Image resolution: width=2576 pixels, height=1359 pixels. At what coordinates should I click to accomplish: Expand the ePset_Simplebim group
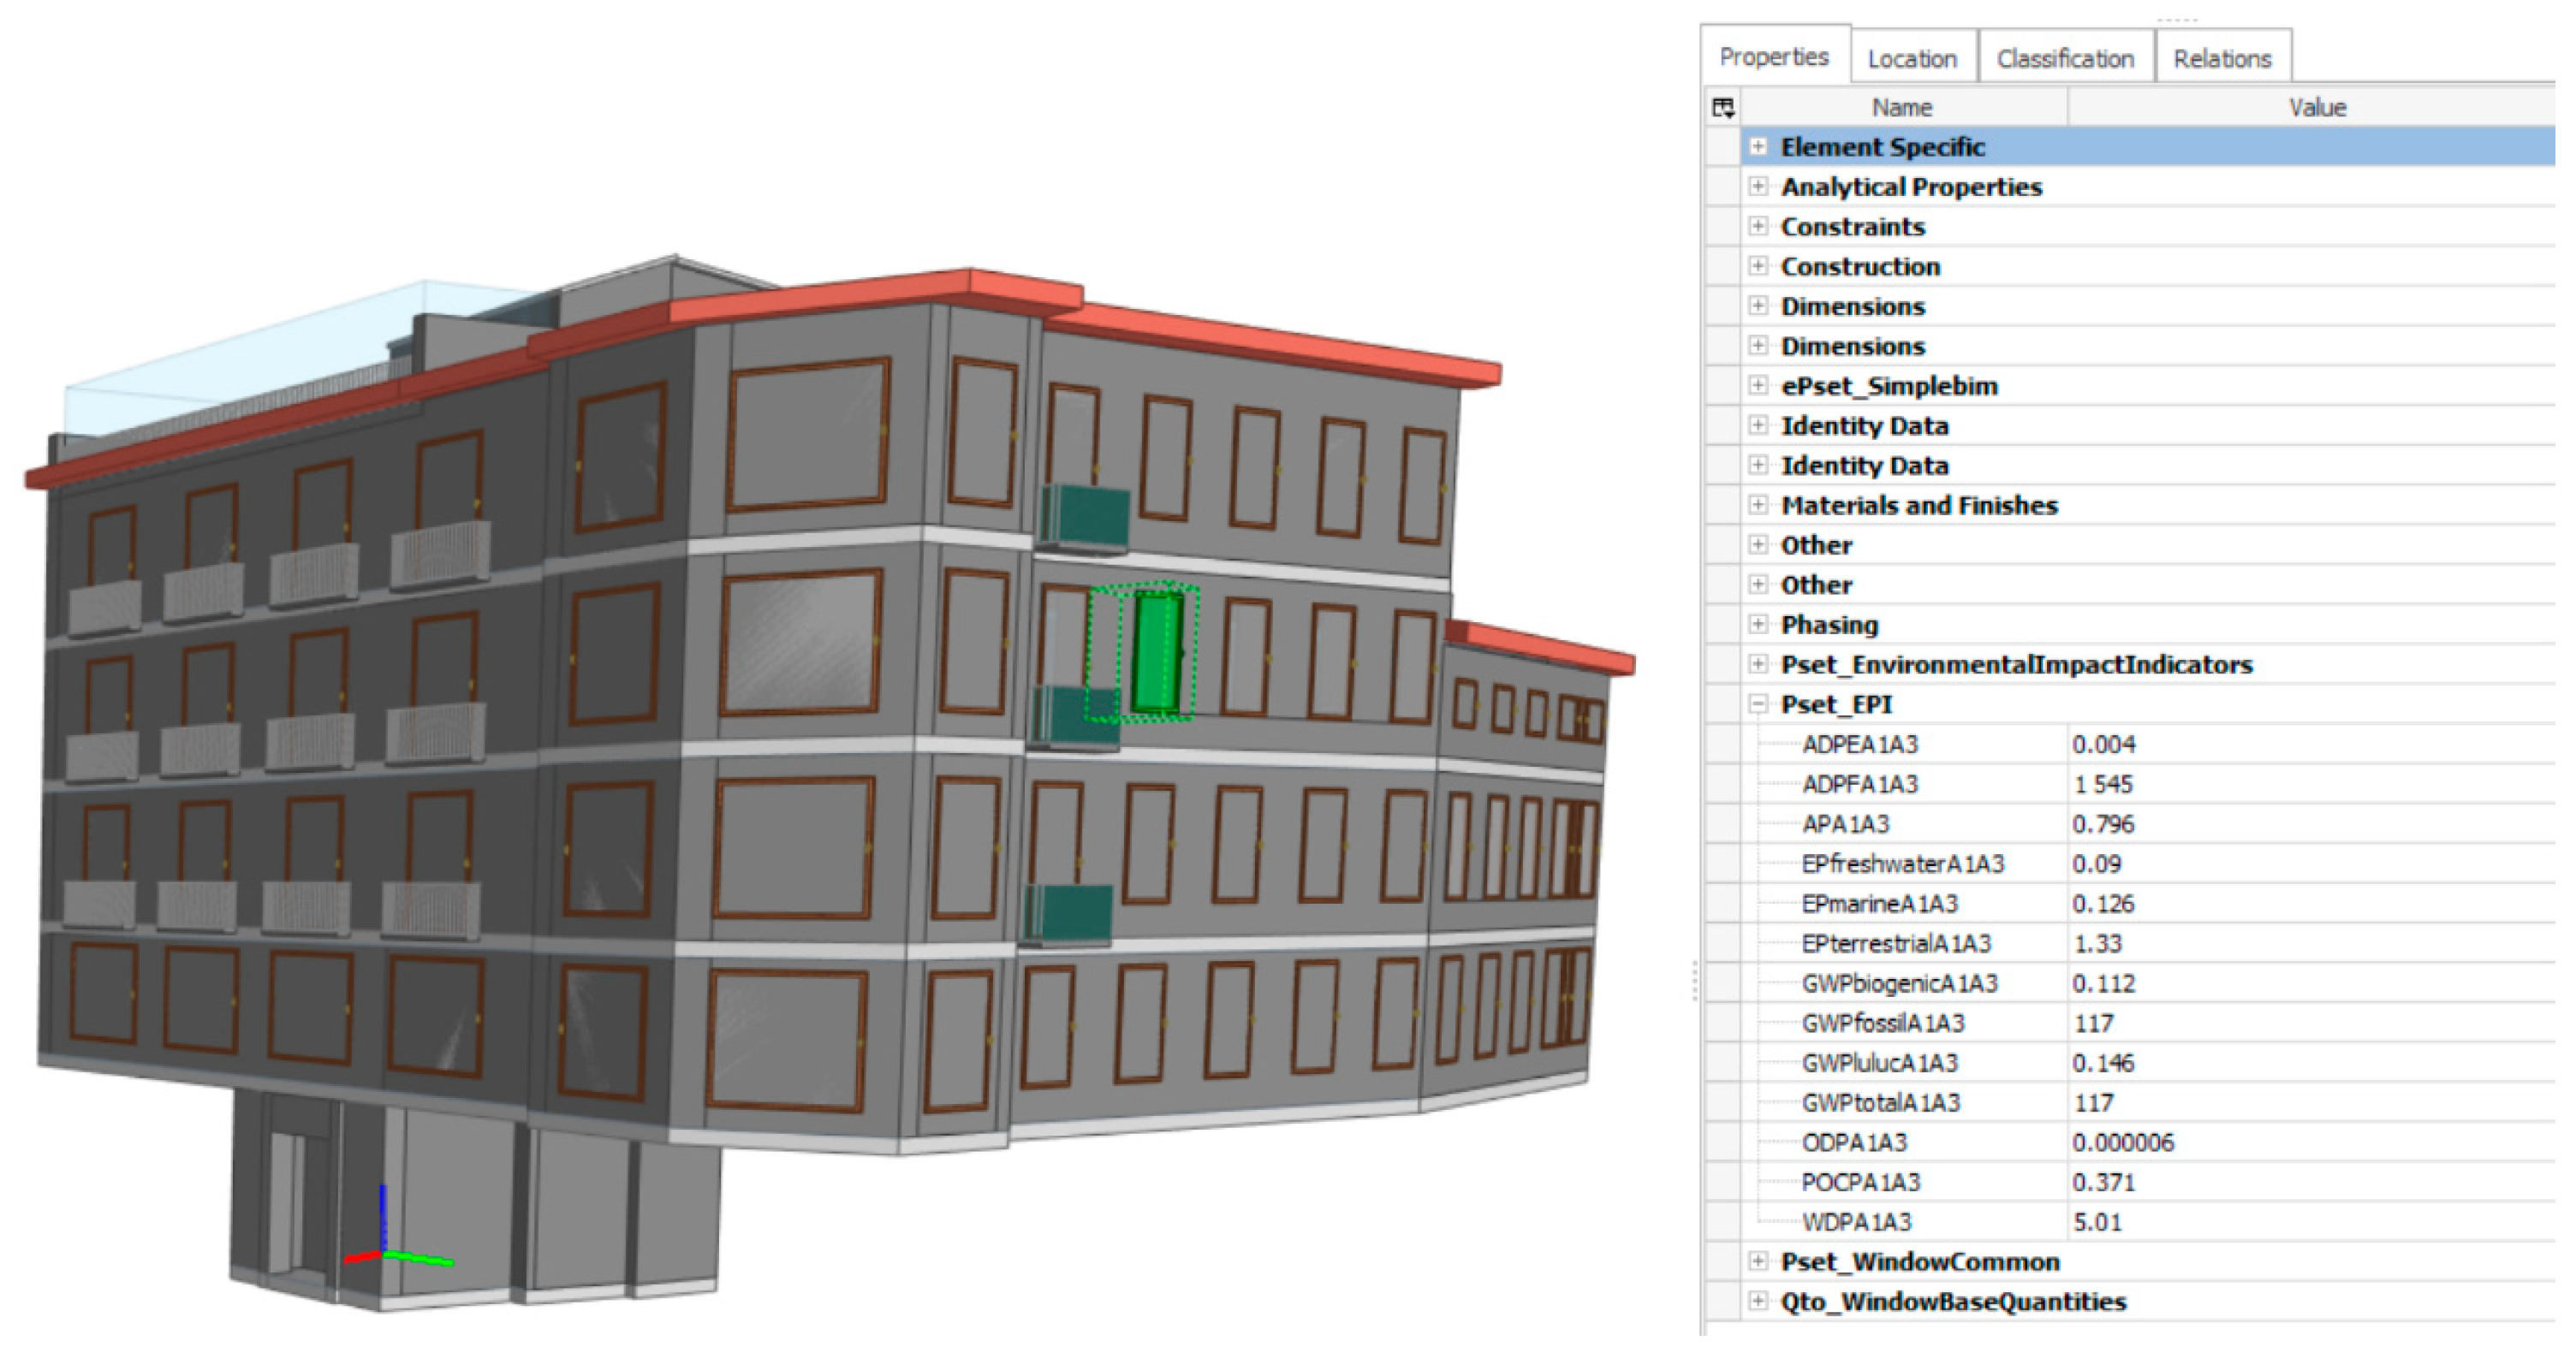tap(1757, 385)
